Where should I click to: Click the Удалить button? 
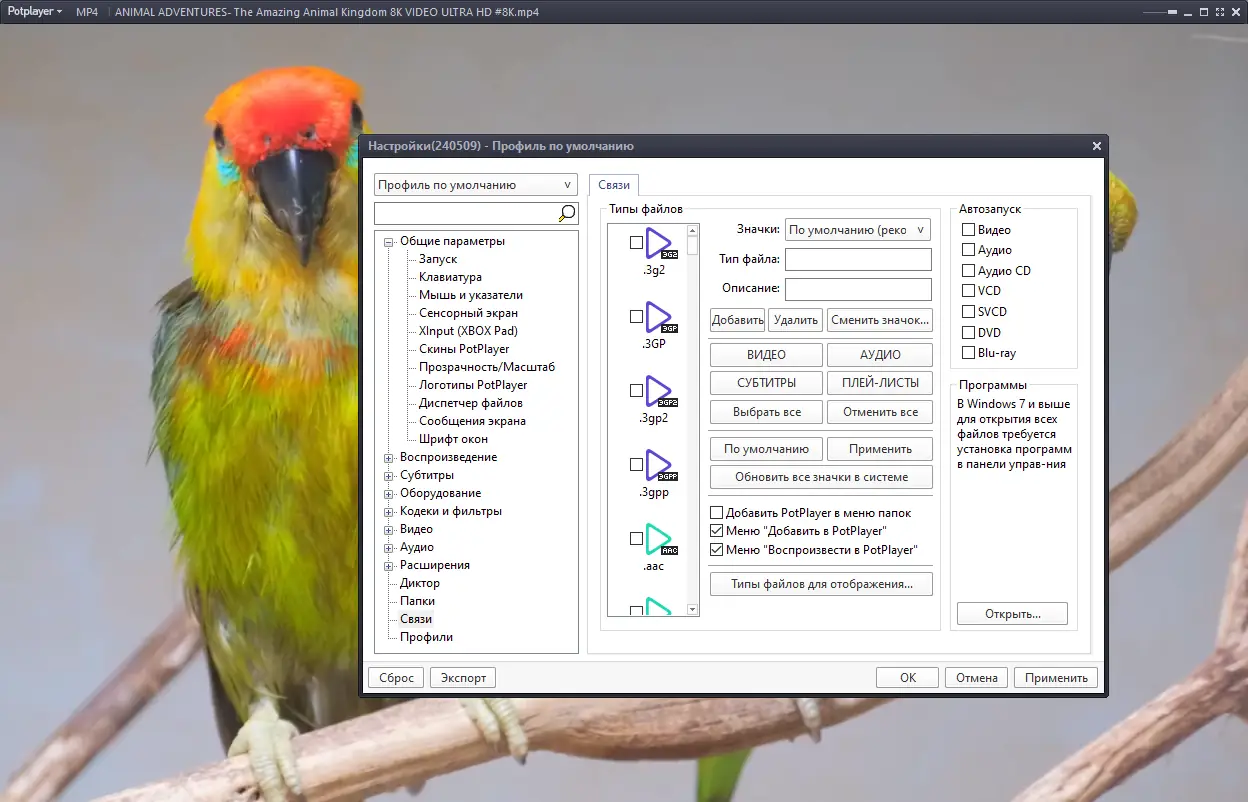click(x=795, y=320)
